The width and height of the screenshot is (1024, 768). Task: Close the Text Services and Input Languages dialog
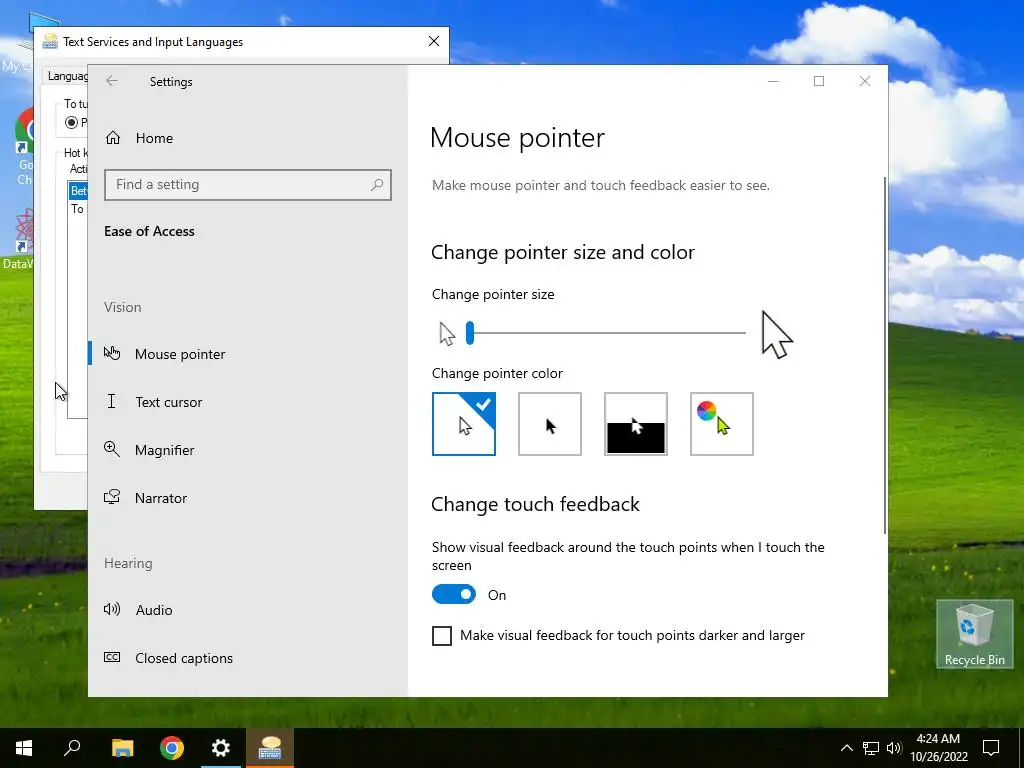coord(434,41)
